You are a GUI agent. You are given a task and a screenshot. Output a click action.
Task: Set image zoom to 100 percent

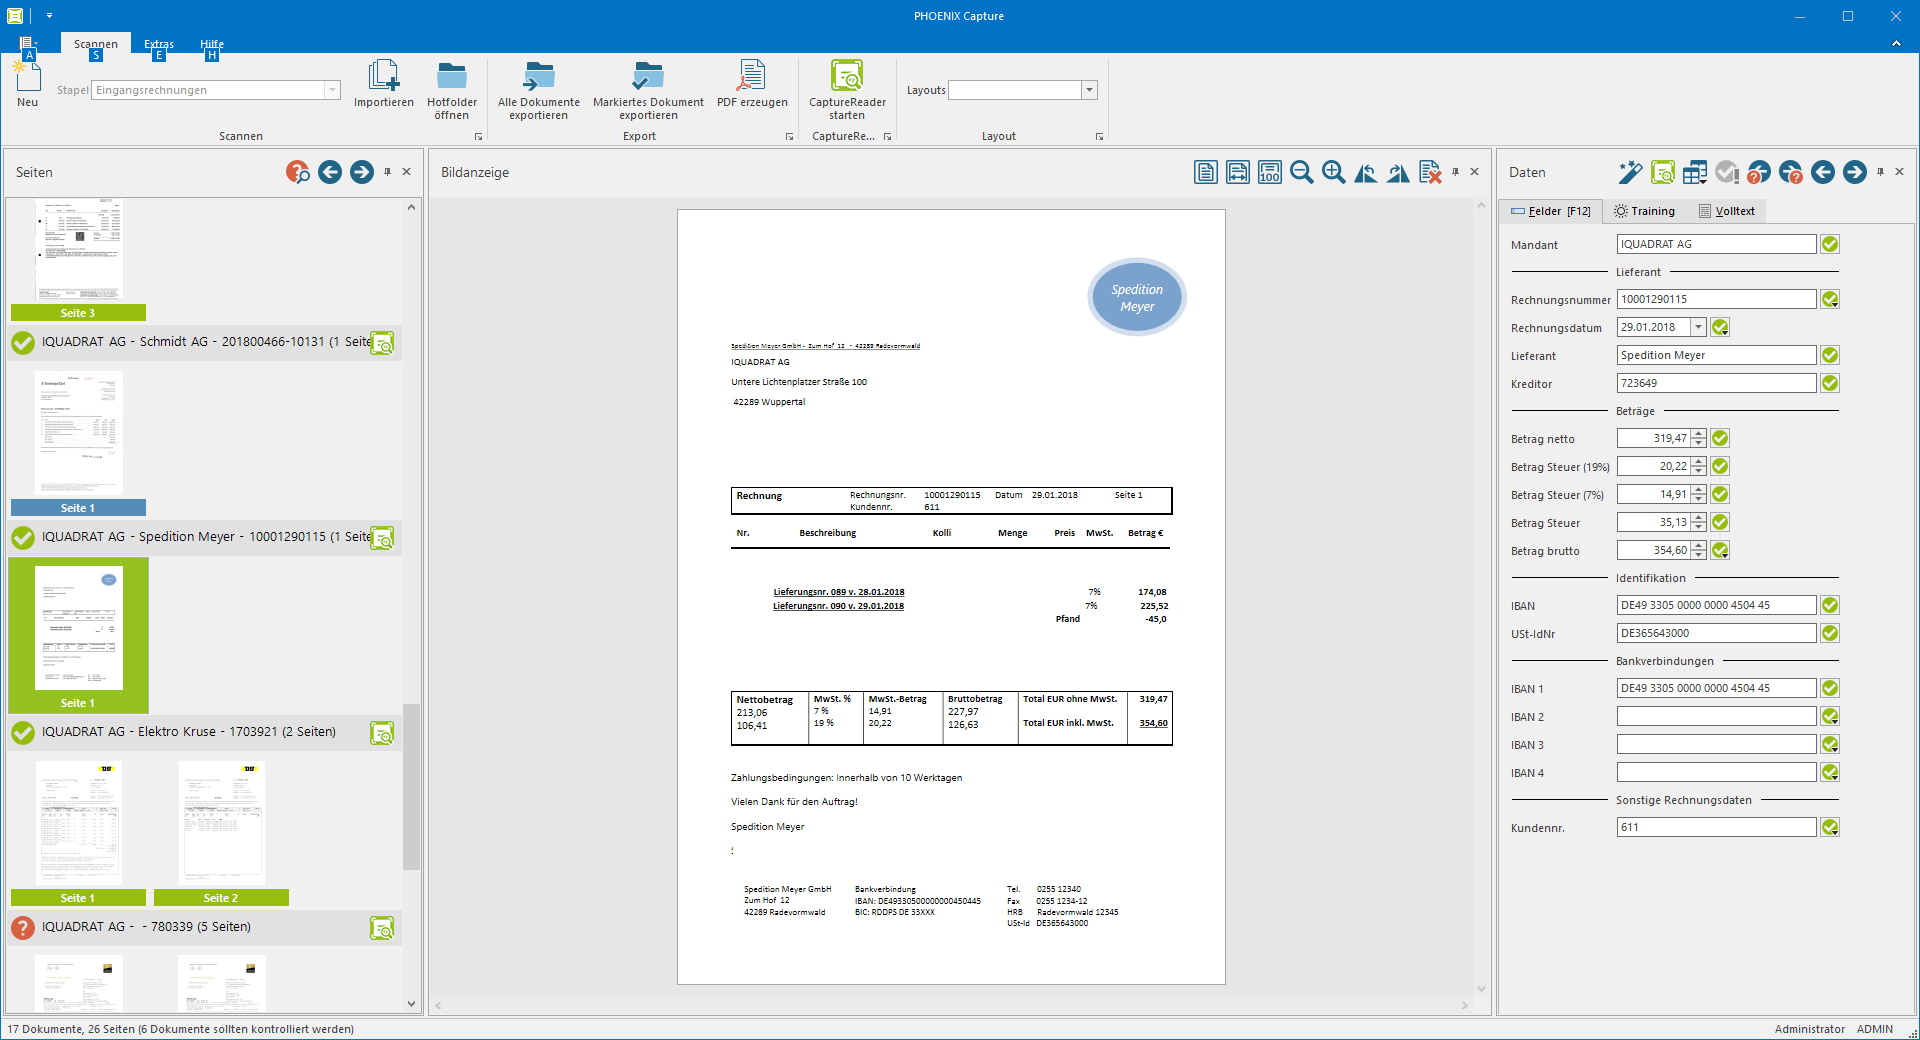(1270, 172)
